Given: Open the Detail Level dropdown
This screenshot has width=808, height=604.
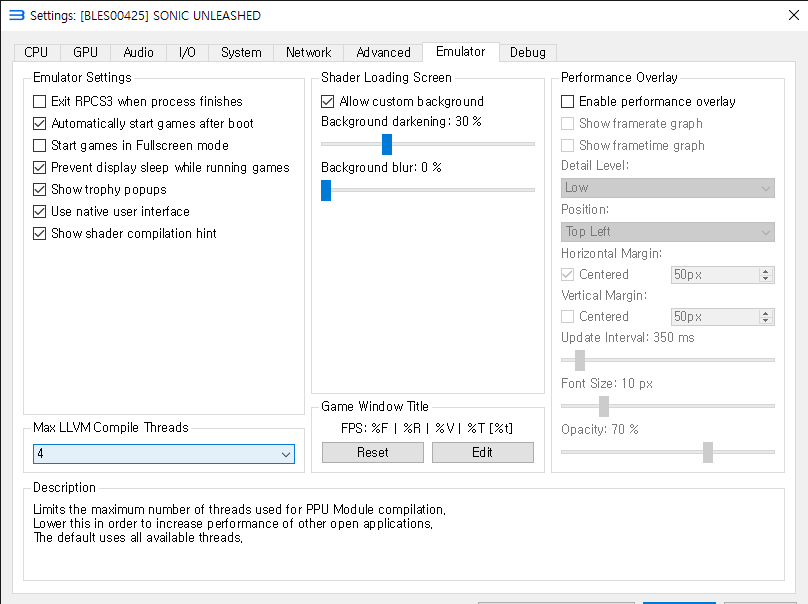Looking at the screenshot, I should [x=668, y=188].
